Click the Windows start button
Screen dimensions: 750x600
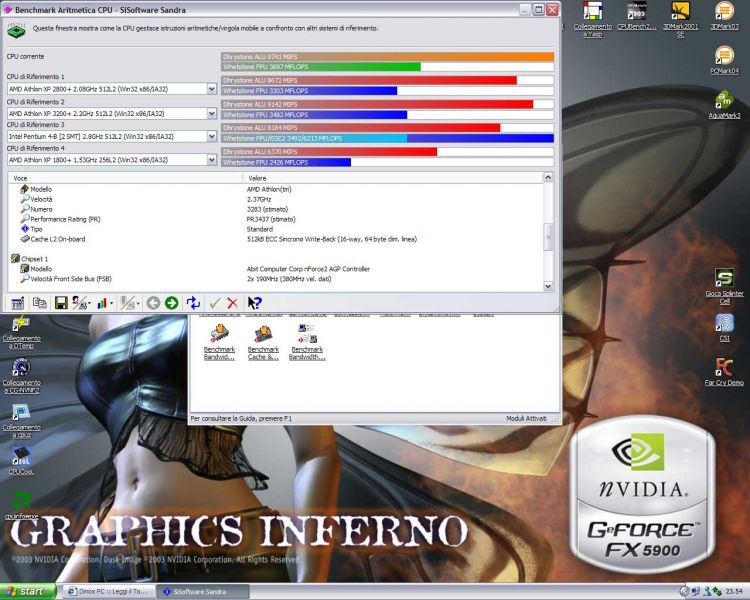(28, 591)
